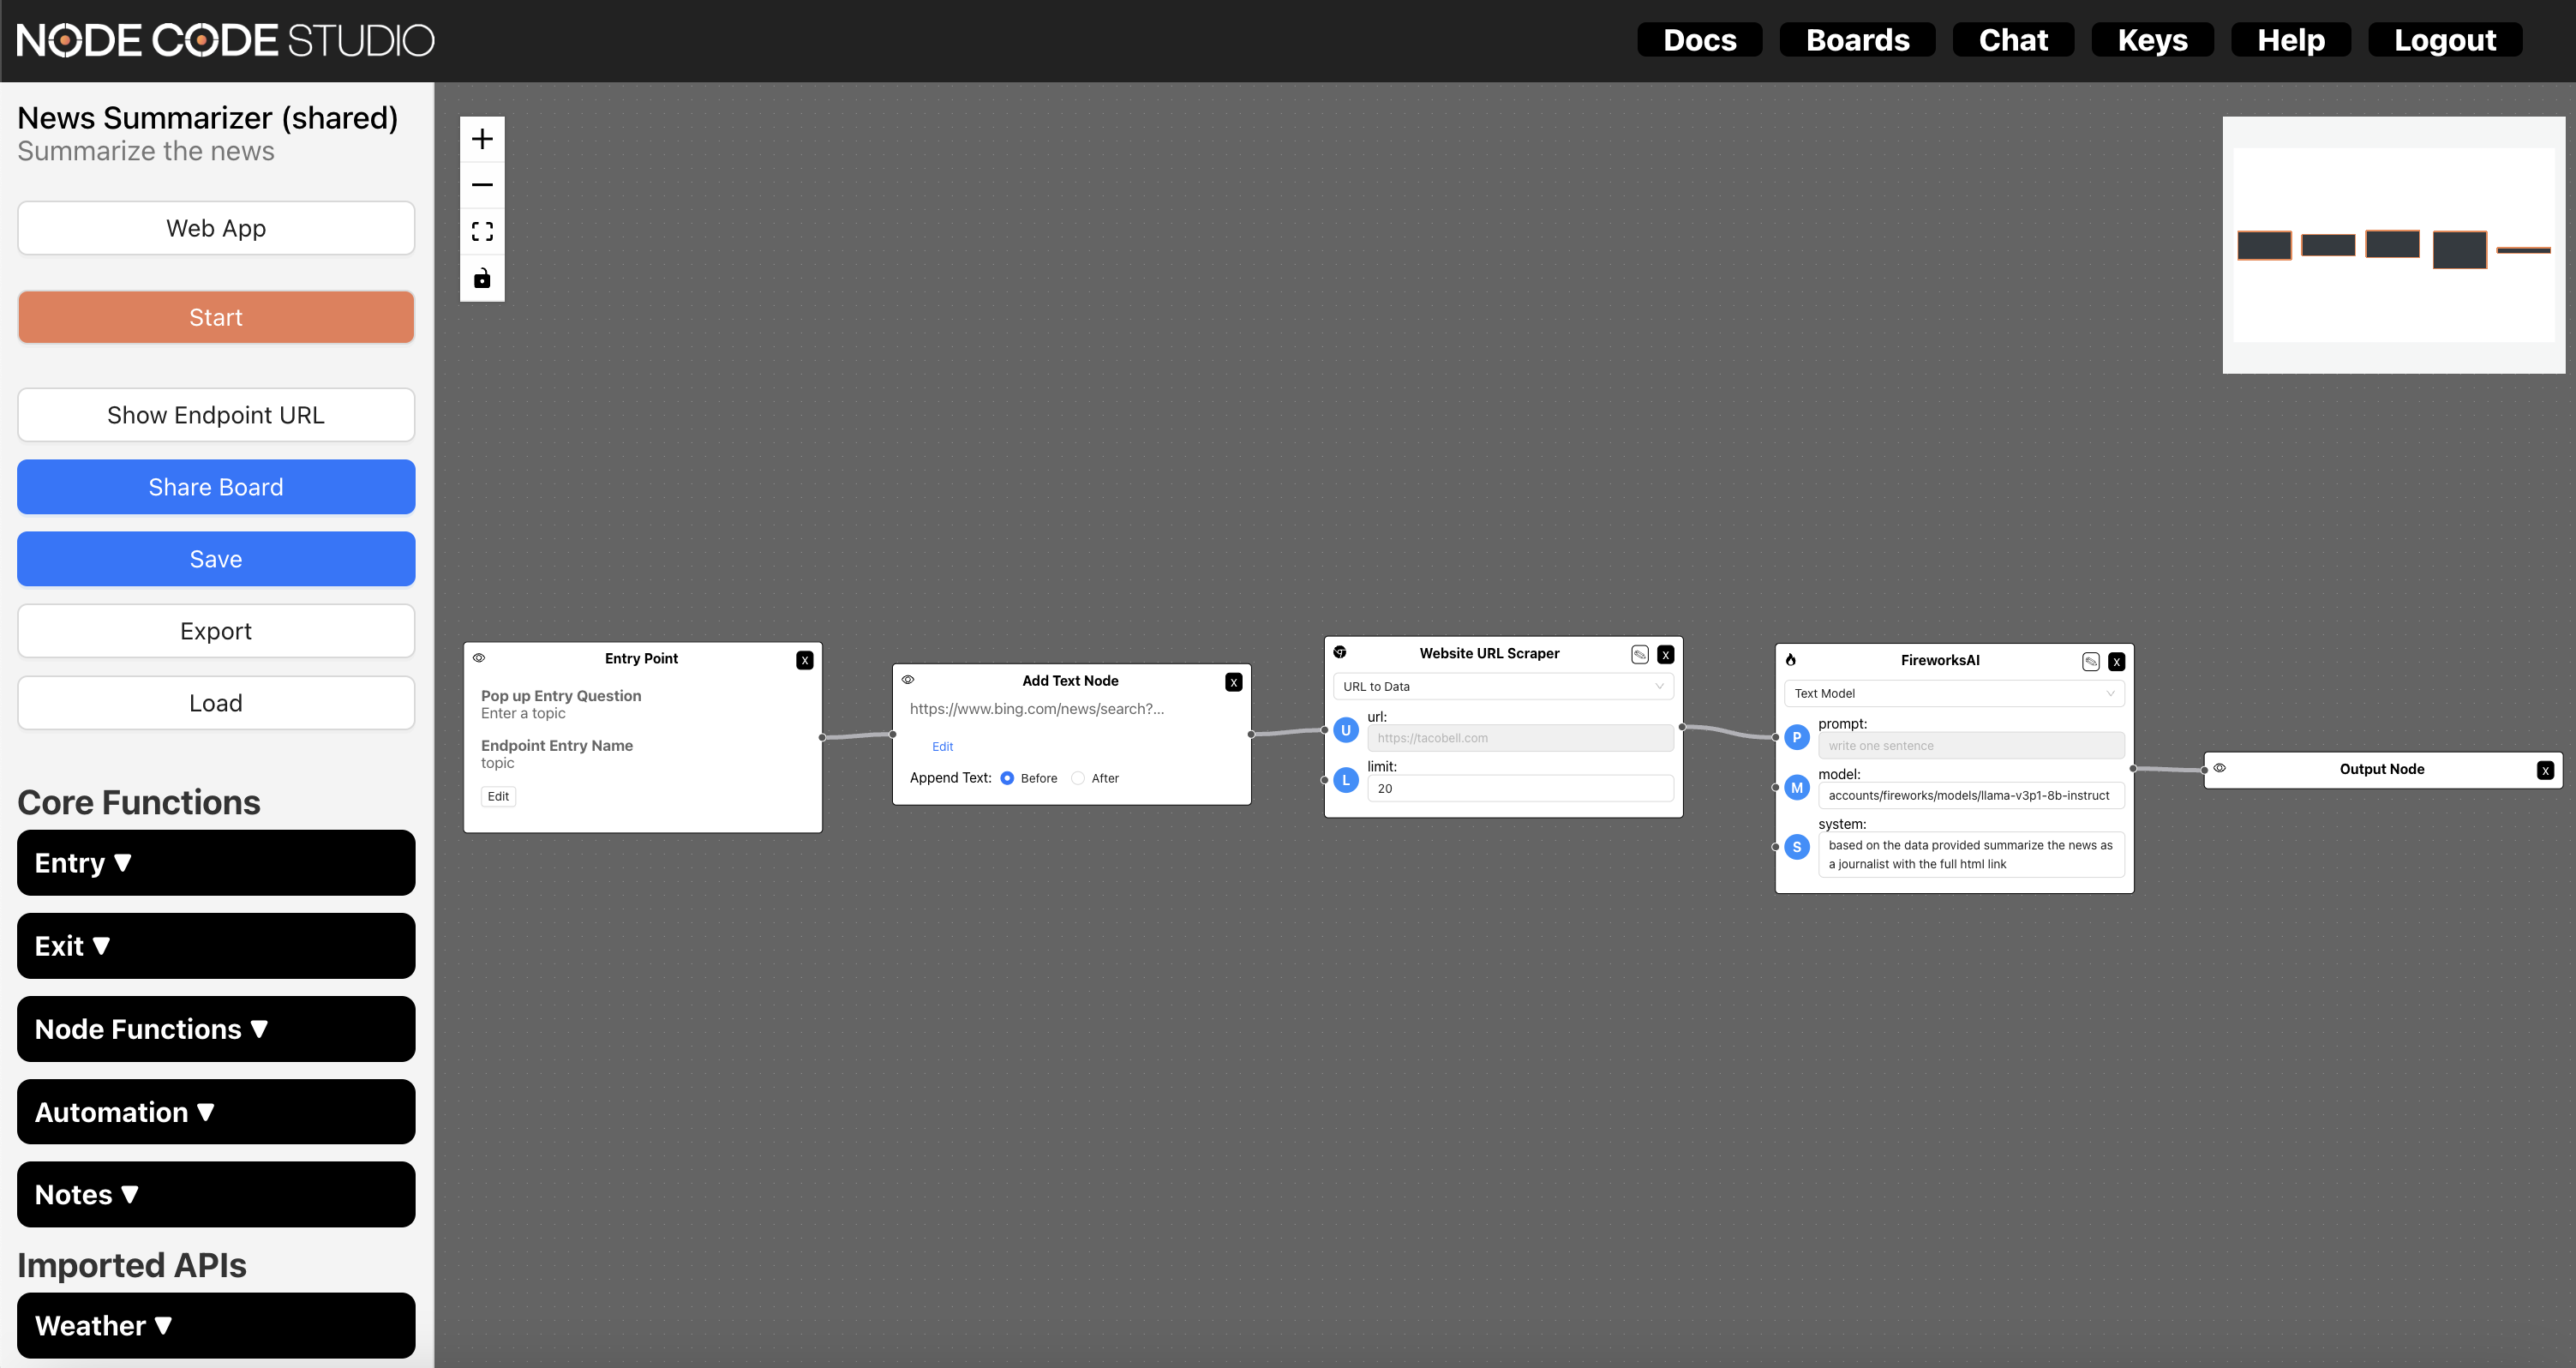Viewport: 2576px width, 1368px height.
Task: Click FireworksAI node link icon
Action: click(x=2090, y=661)
